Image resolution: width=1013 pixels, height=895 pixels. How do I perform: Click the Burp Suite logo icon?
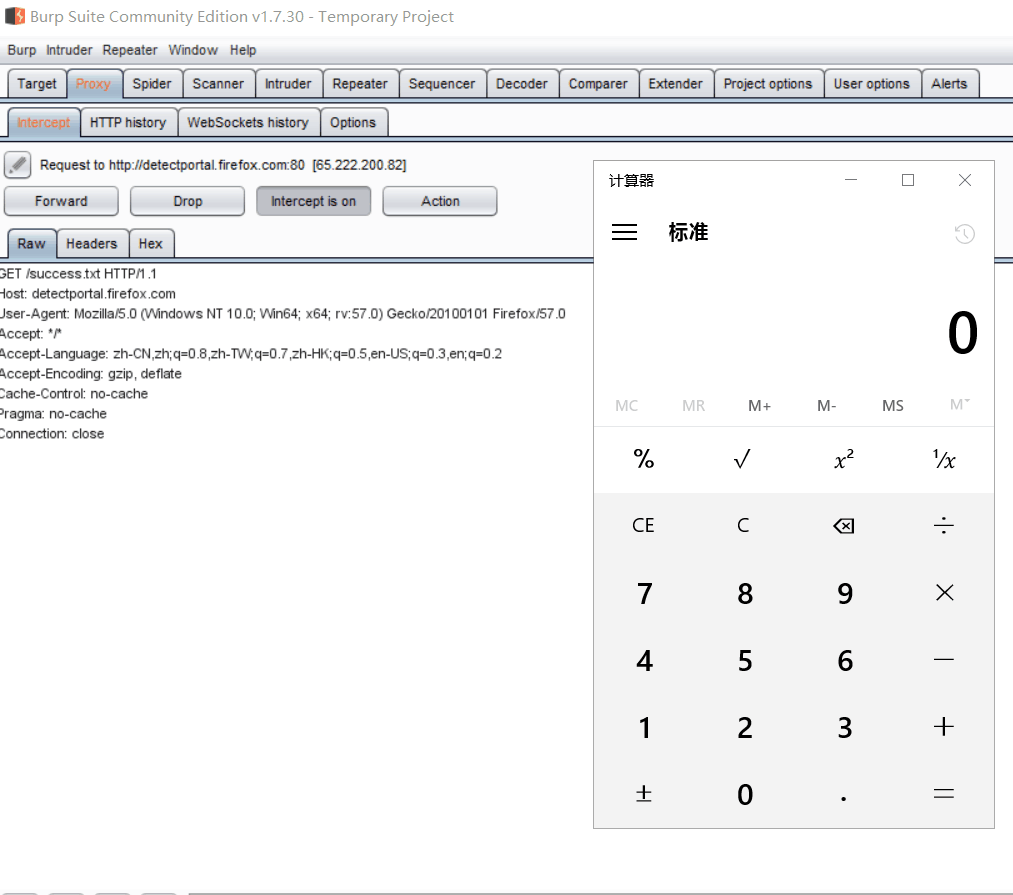point(14,16)
